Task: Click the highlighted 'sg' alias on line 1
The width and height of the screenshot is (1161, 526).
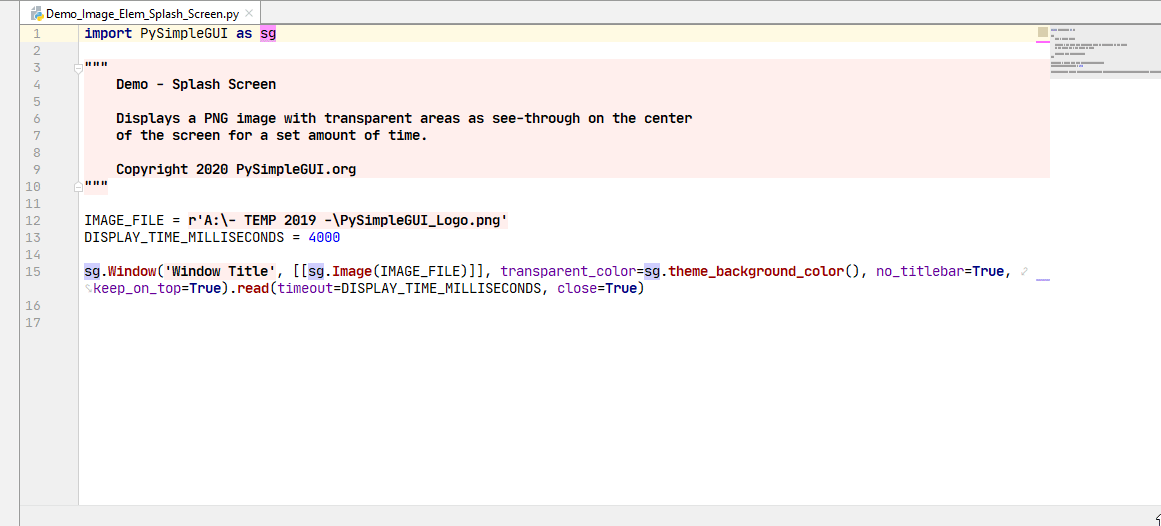Action: coord(268,33)
